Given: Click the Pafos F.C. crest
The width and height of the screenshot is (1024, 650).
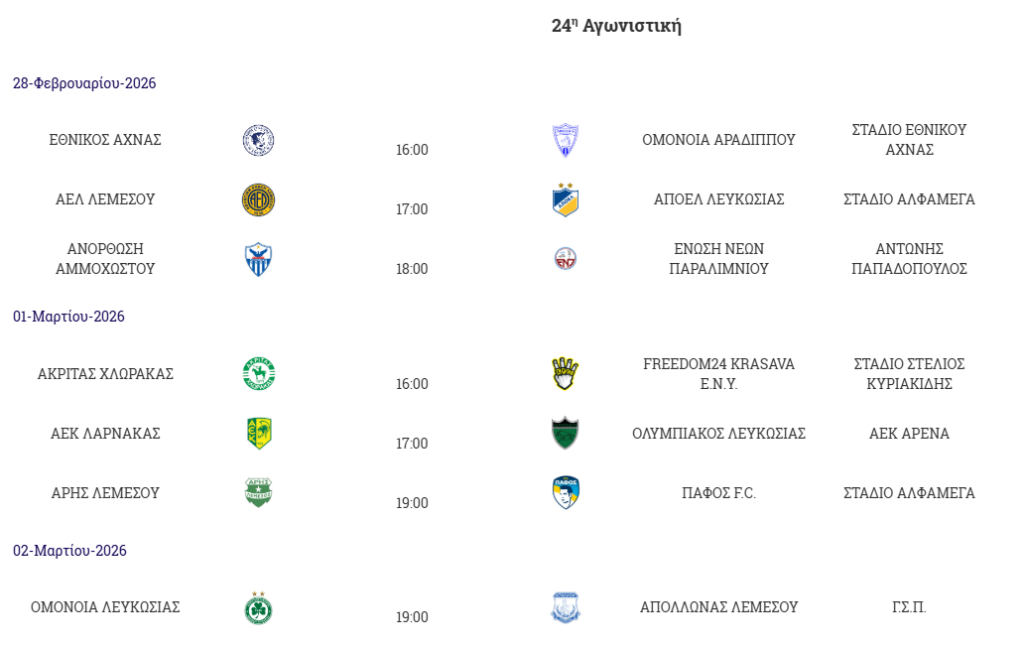Looking at the screenshot, I should (x=566, y=493).
